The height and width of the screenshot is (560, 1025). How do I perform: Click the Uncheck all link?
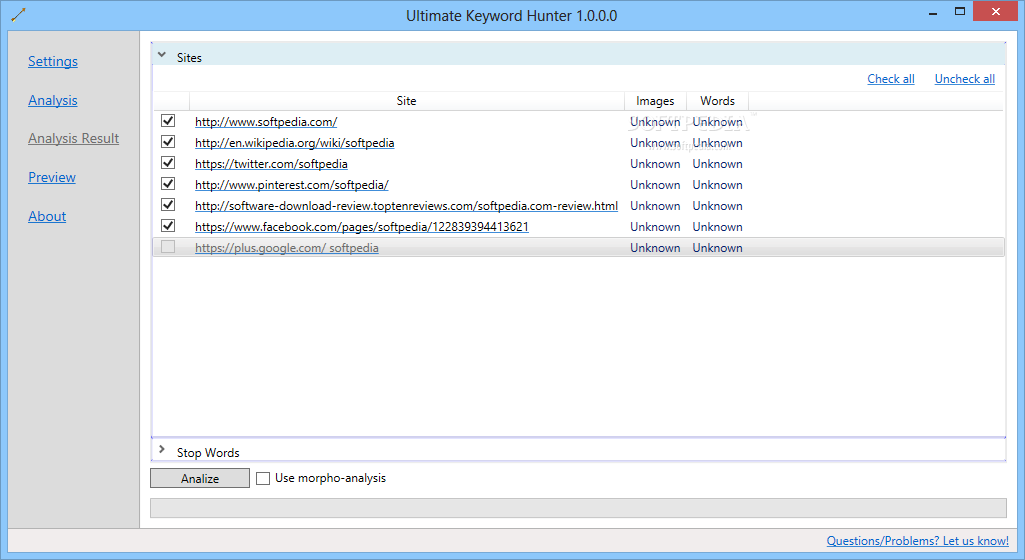[x=964, y=79]
